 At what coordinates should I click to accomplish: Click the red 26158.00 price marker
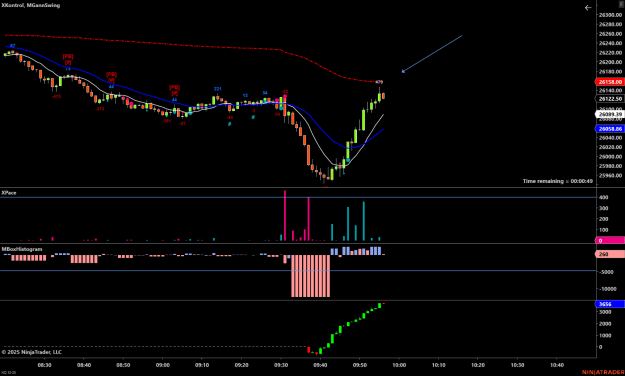tap(610, 82)
